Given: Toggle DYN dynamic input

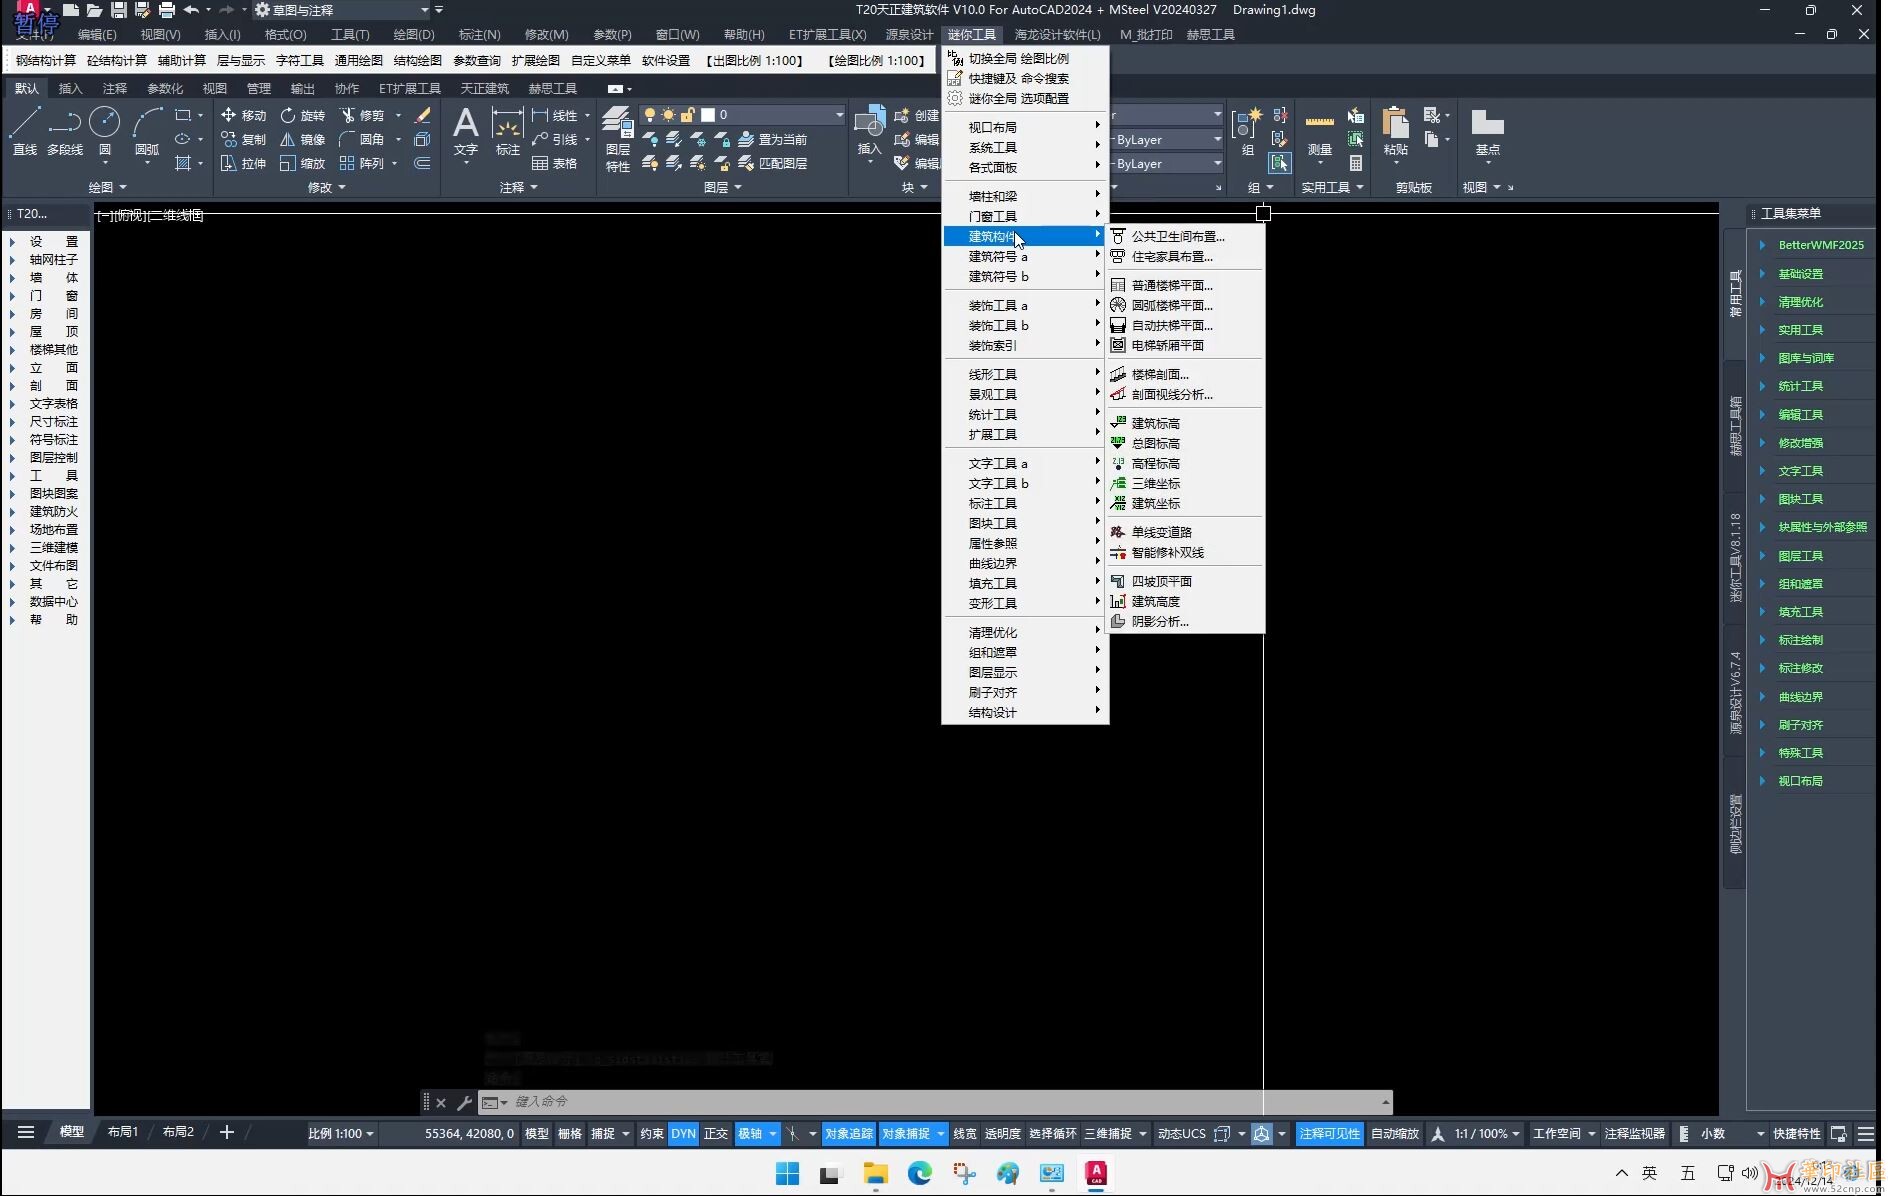Looking at the screenshot, I should [x=683, y=1133].
